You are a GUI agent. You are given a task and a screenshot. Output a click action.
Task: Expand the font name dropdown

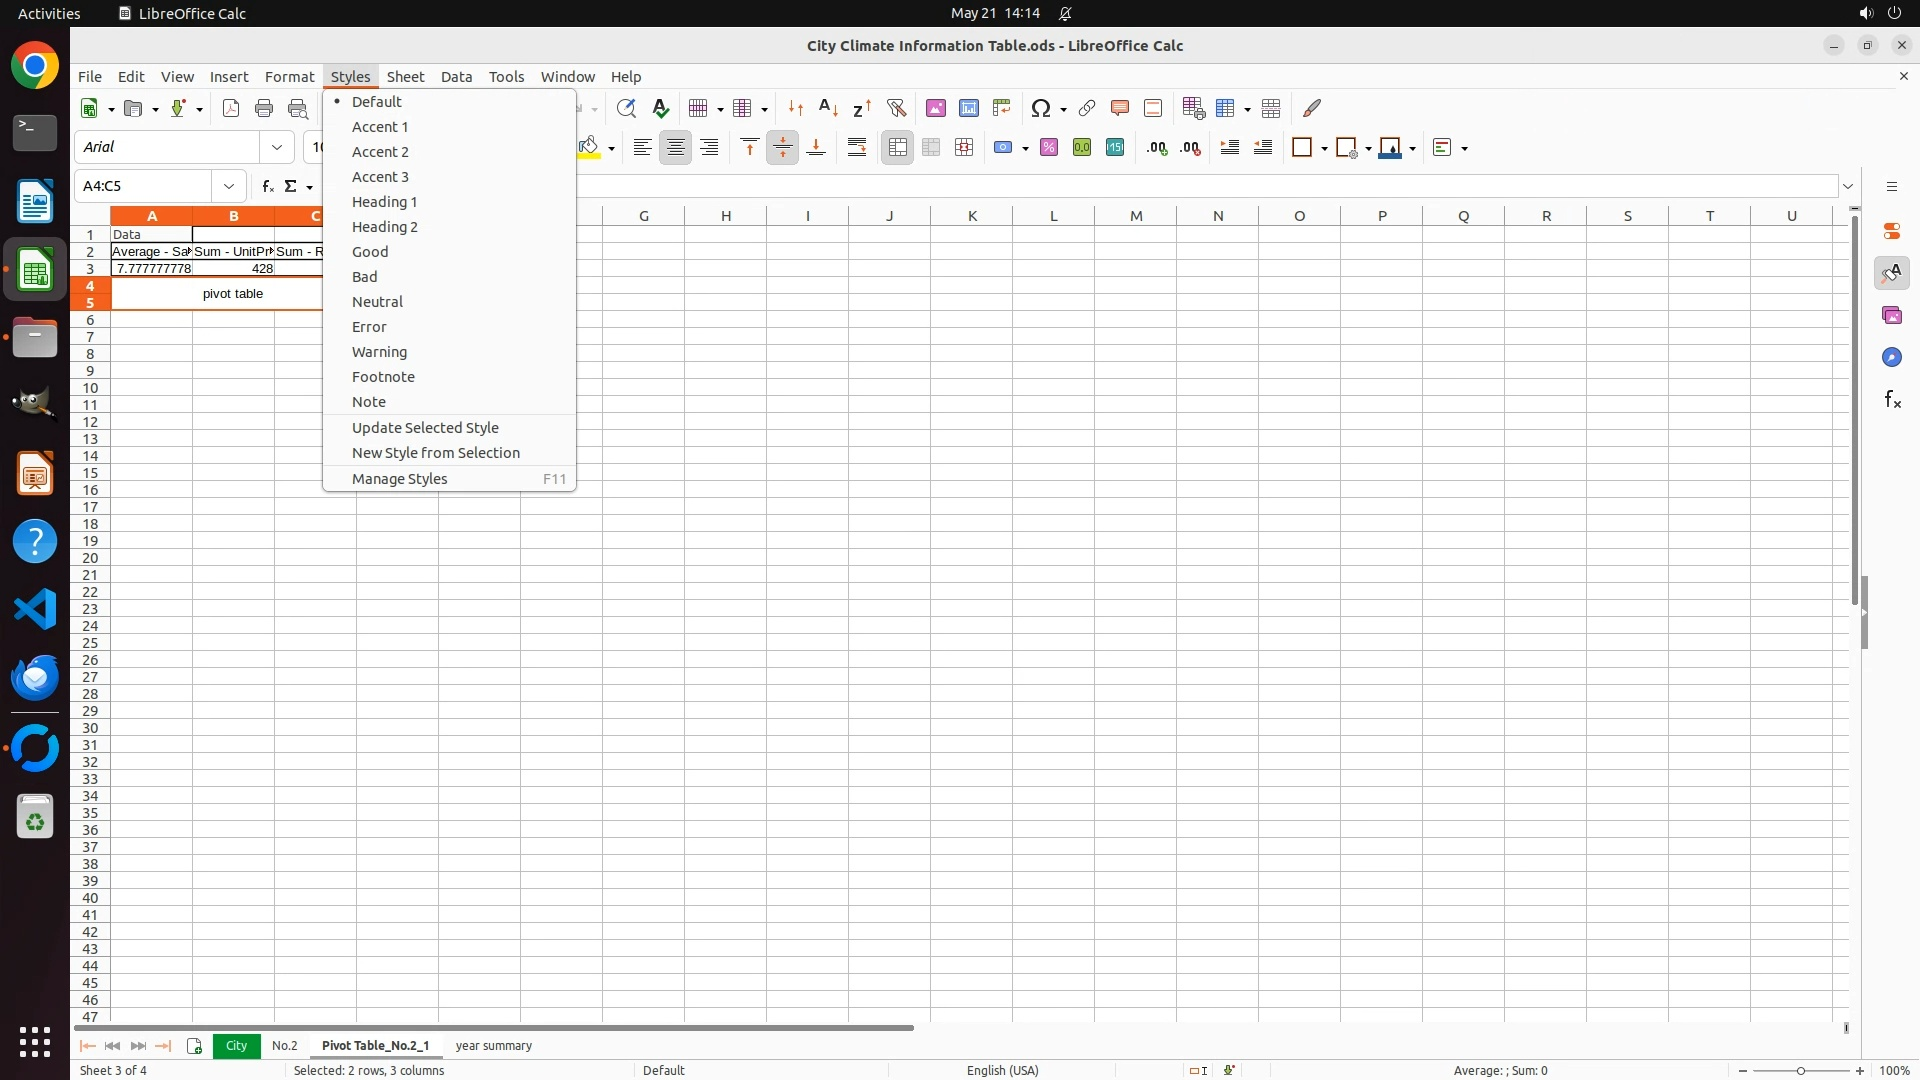coord(277,147)
